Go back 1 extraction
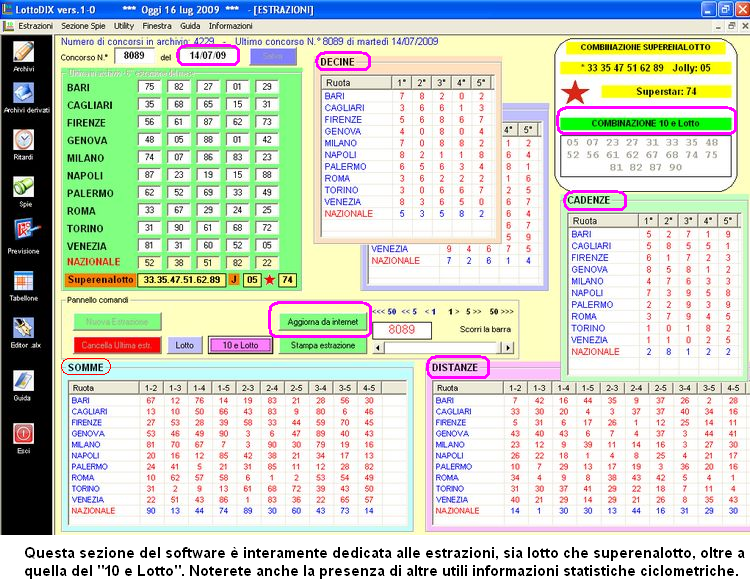 pos(430,312)
